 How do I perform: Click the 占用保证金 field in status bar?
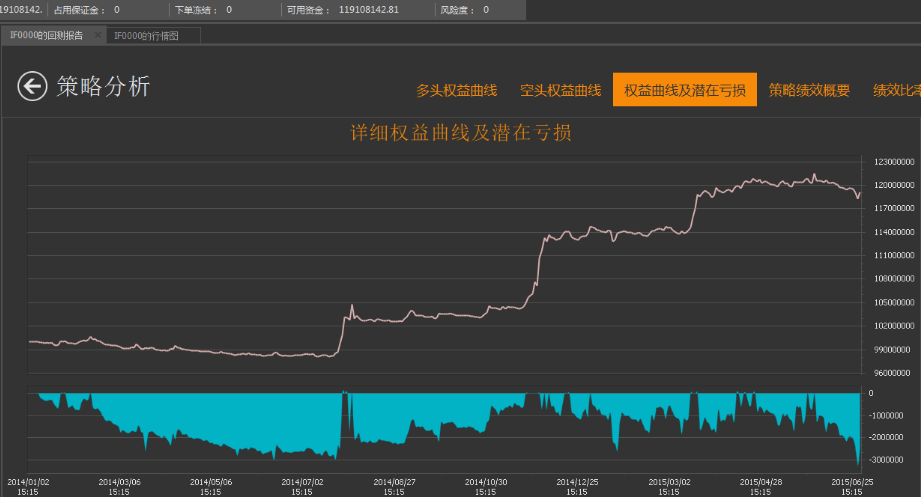(86, 10)
